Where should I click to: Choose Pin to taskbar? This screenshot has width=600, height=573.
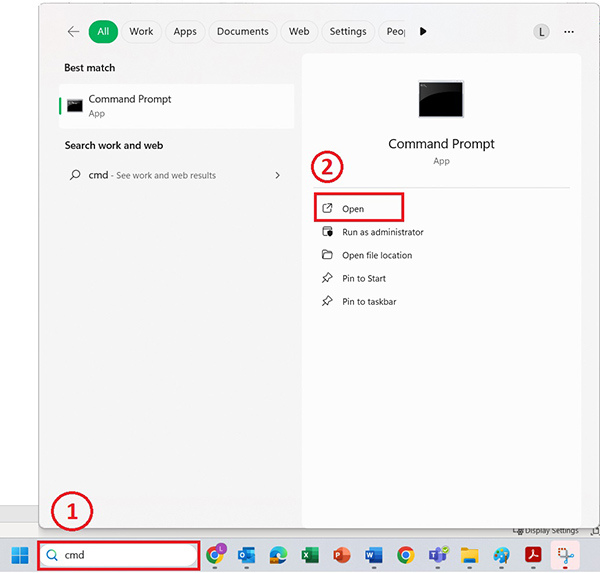click(x=369, y=302)
